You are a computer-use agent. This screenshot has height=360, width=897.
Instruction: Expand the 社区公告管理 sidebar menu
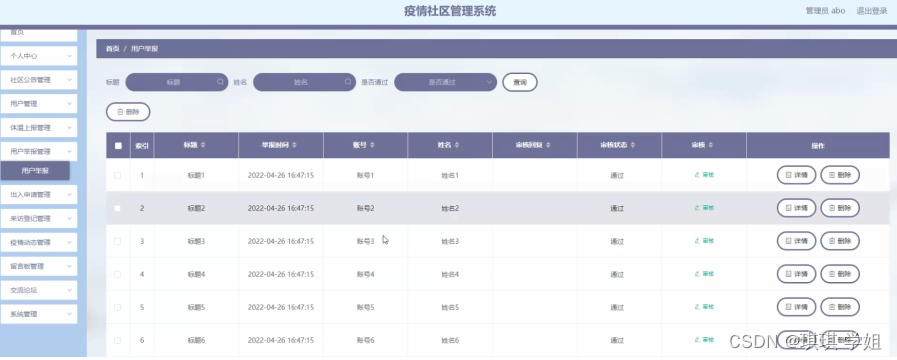(38, 80)
